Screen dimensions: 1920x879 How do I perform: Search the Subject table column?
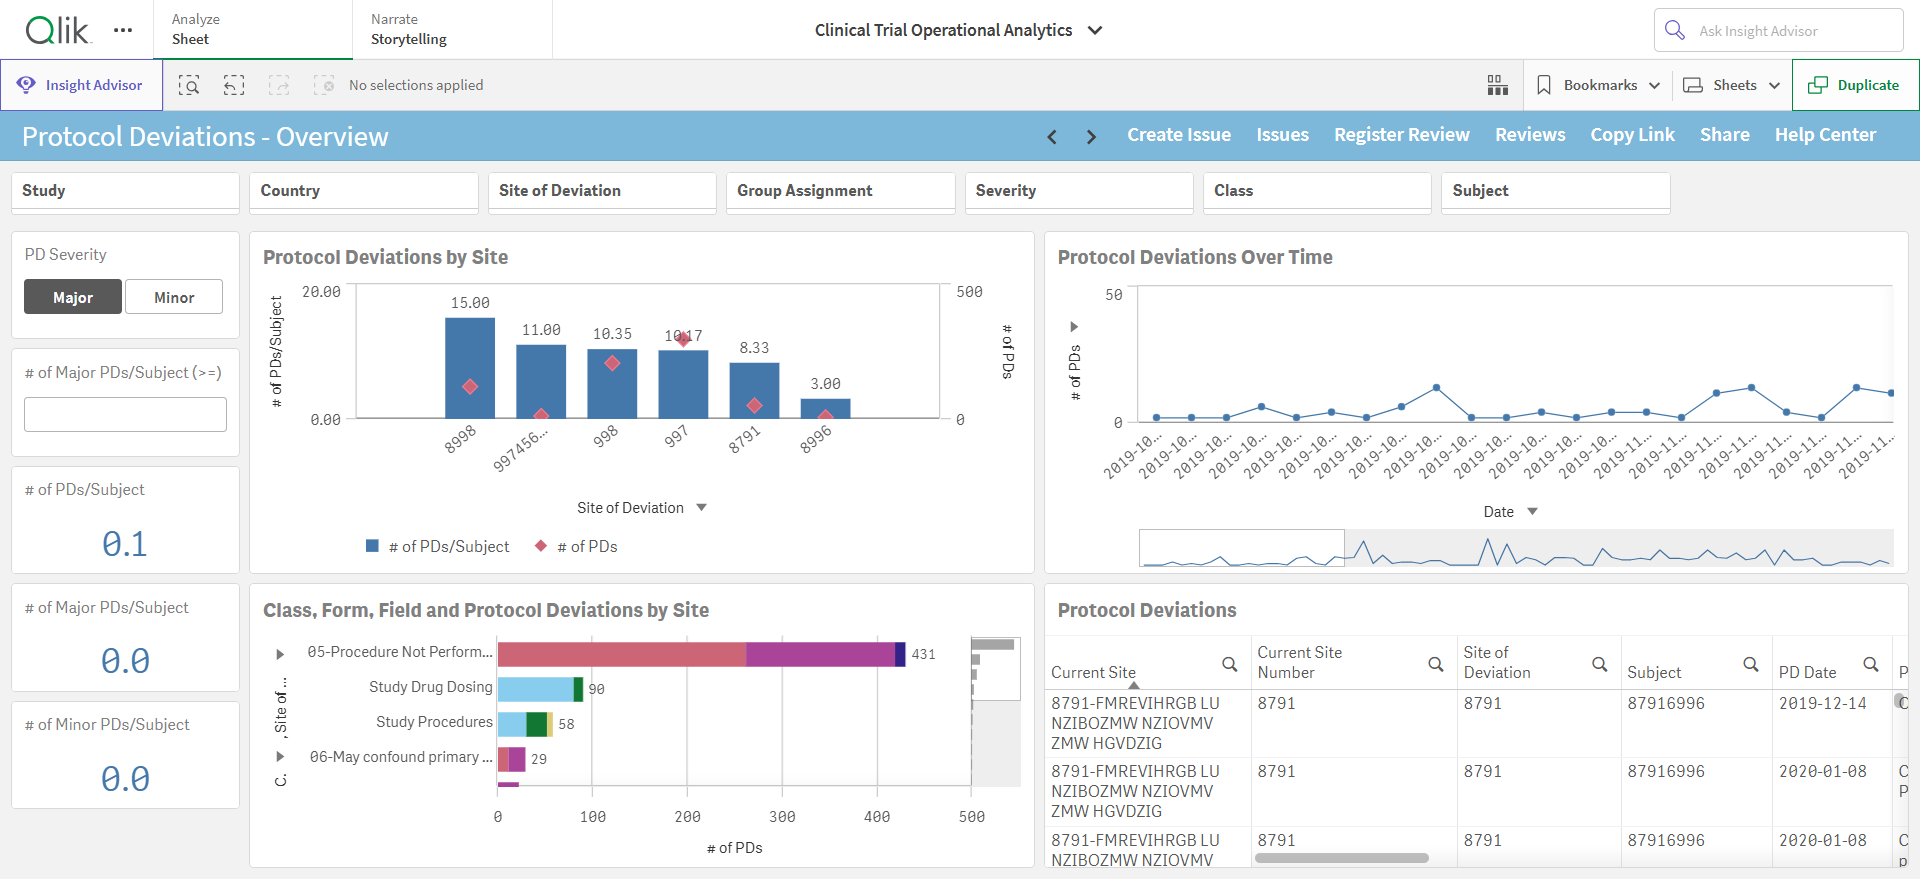pos(1751,664)
